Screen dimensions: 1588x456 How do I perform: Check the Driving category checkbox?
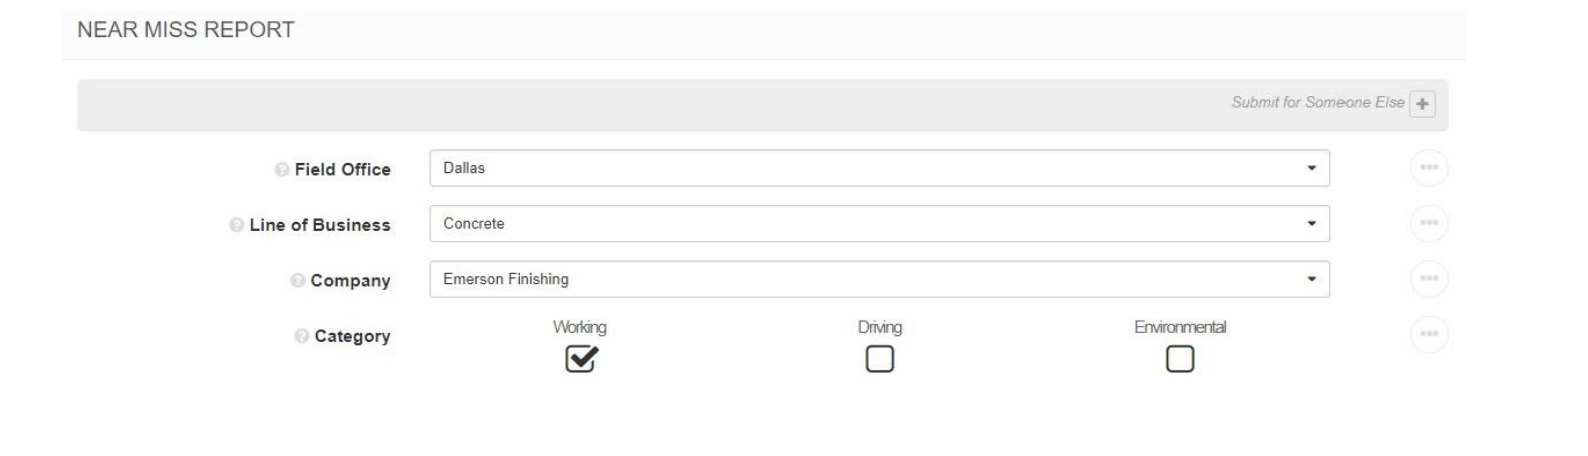point(880,359)
